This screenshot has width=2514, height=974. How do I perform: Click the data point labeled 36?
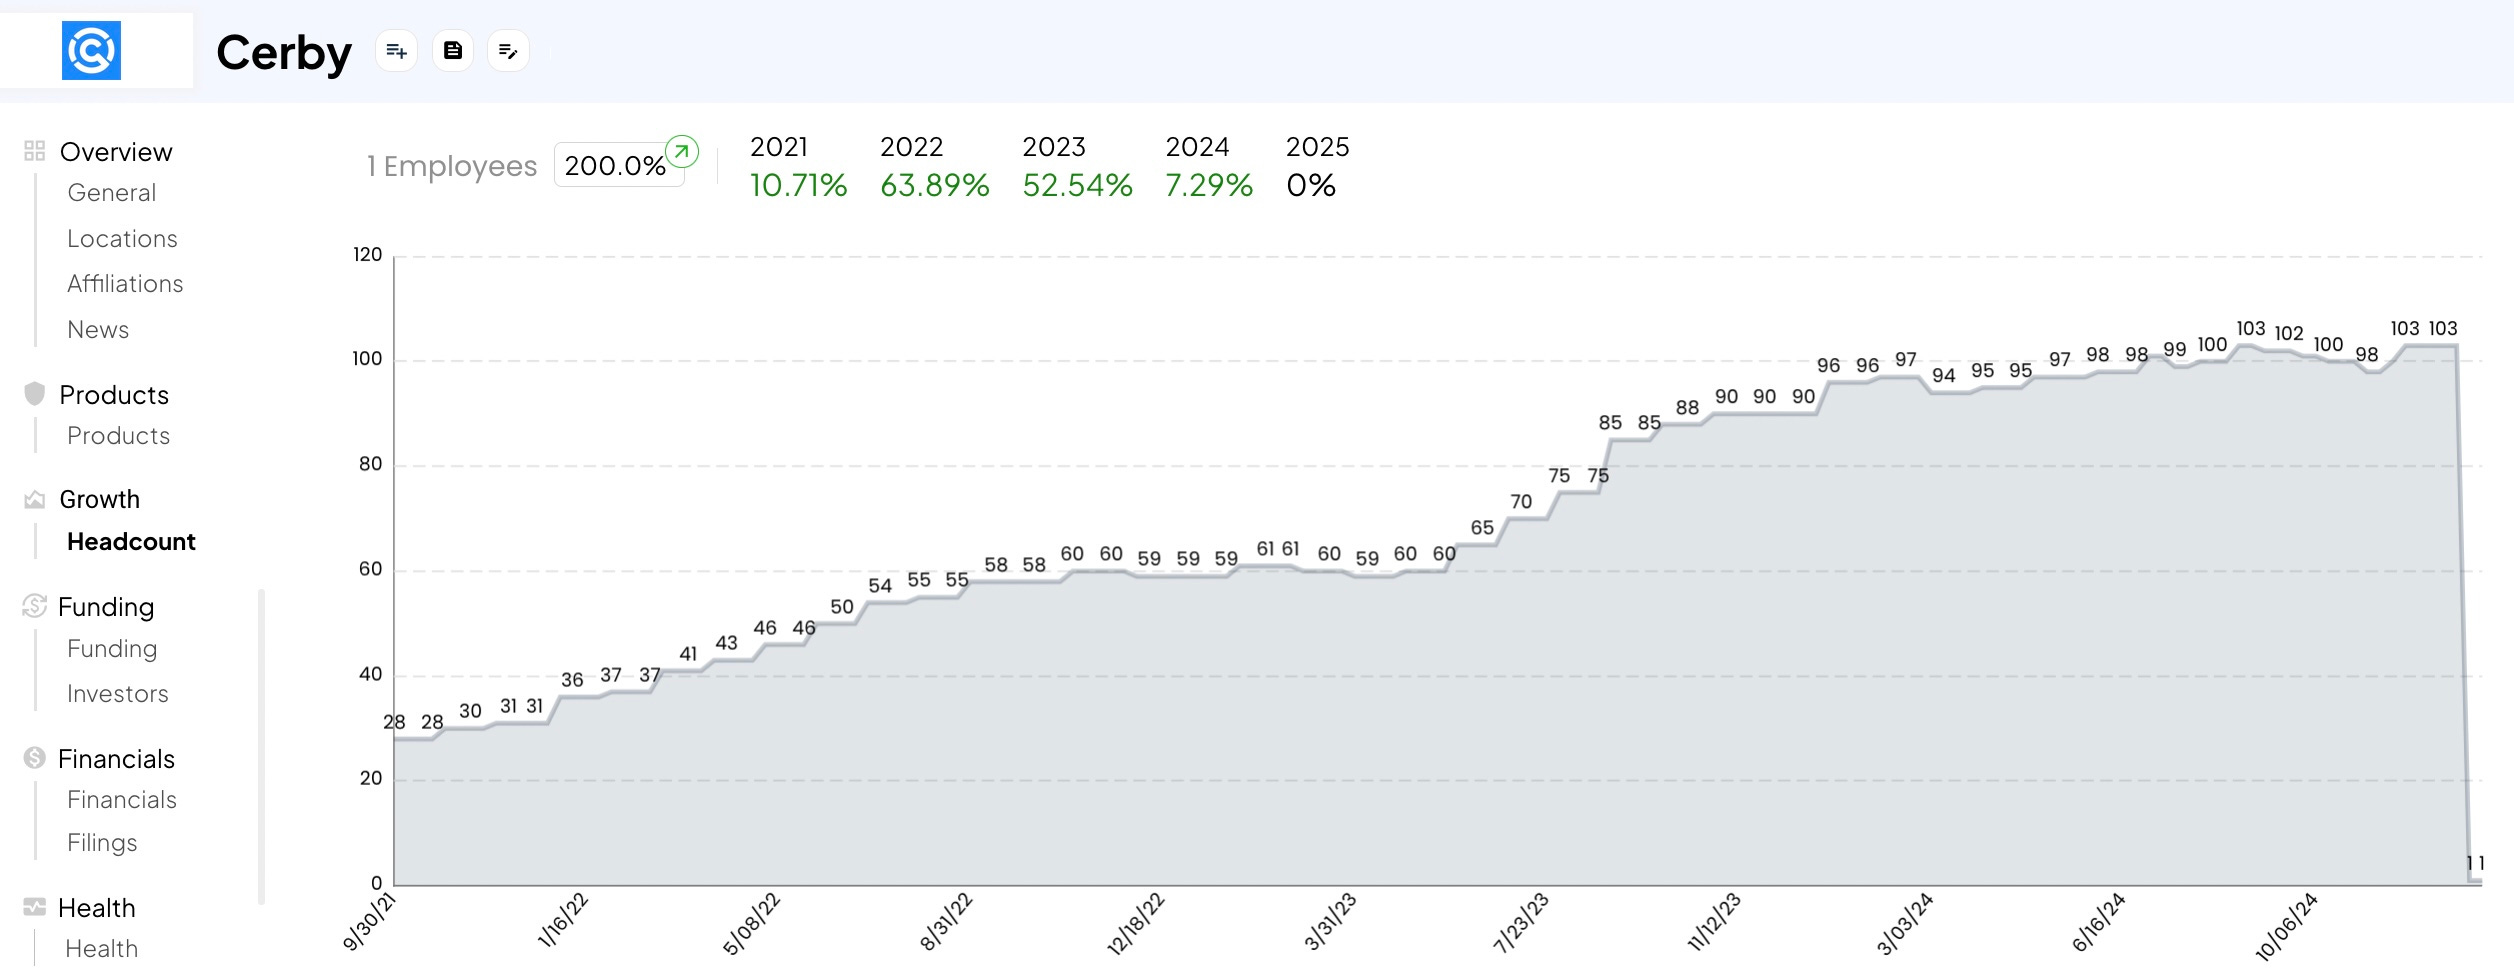pos(572,680)
